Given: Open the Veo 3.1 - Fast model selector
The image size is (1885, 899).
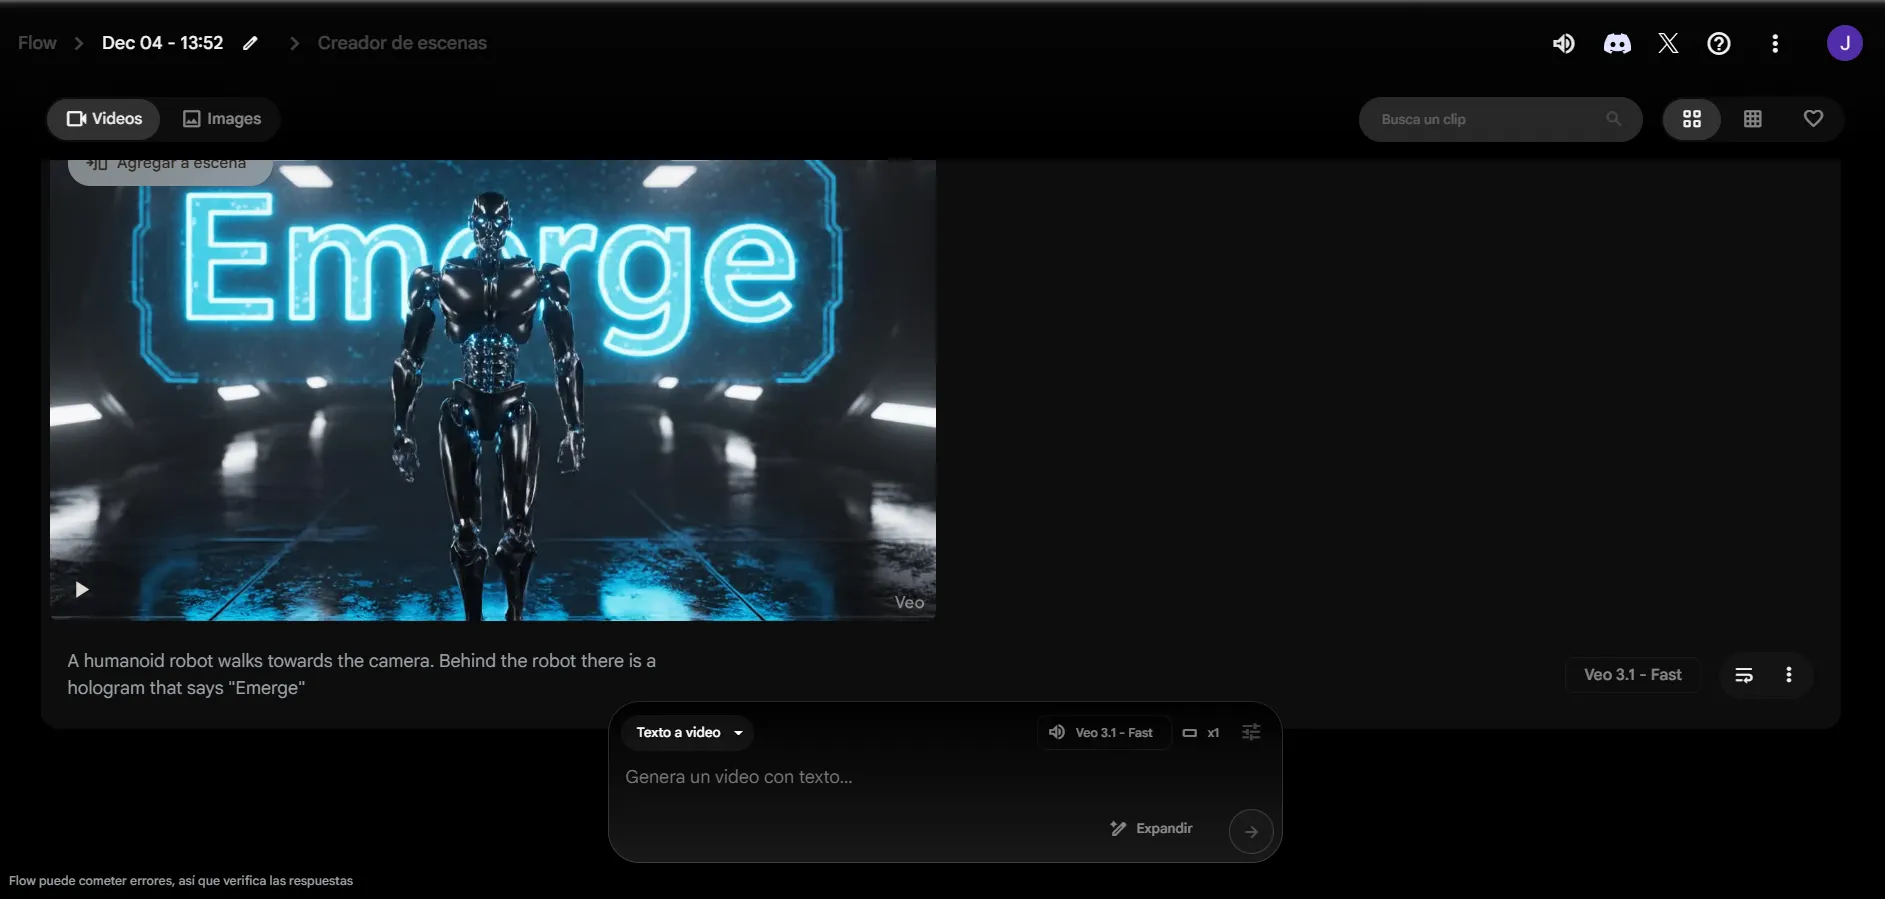Looking at the screenshot, I should point(1103,732).
